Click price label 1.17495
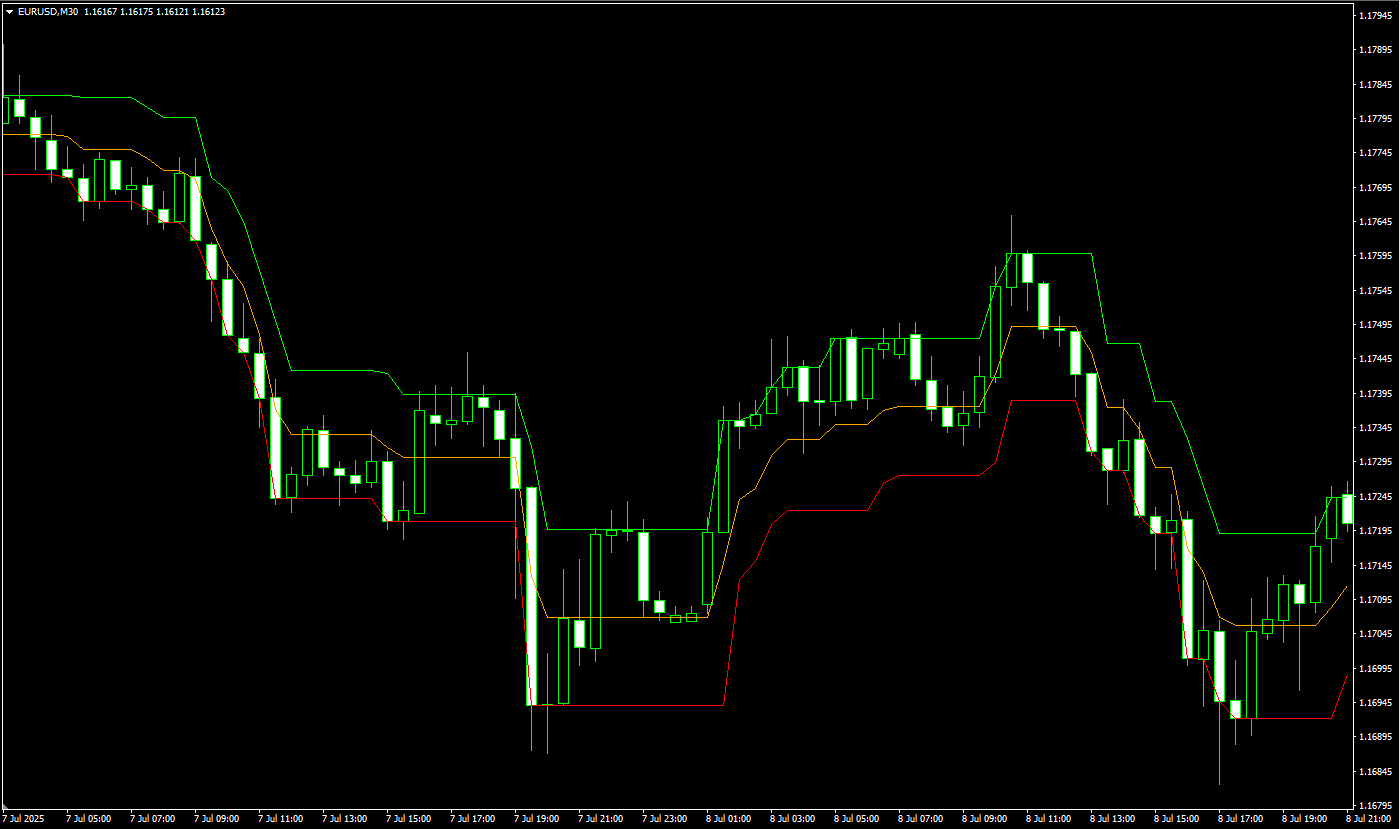The width and height of the screenshot is (1400, 829). (x=1376, y=325)
